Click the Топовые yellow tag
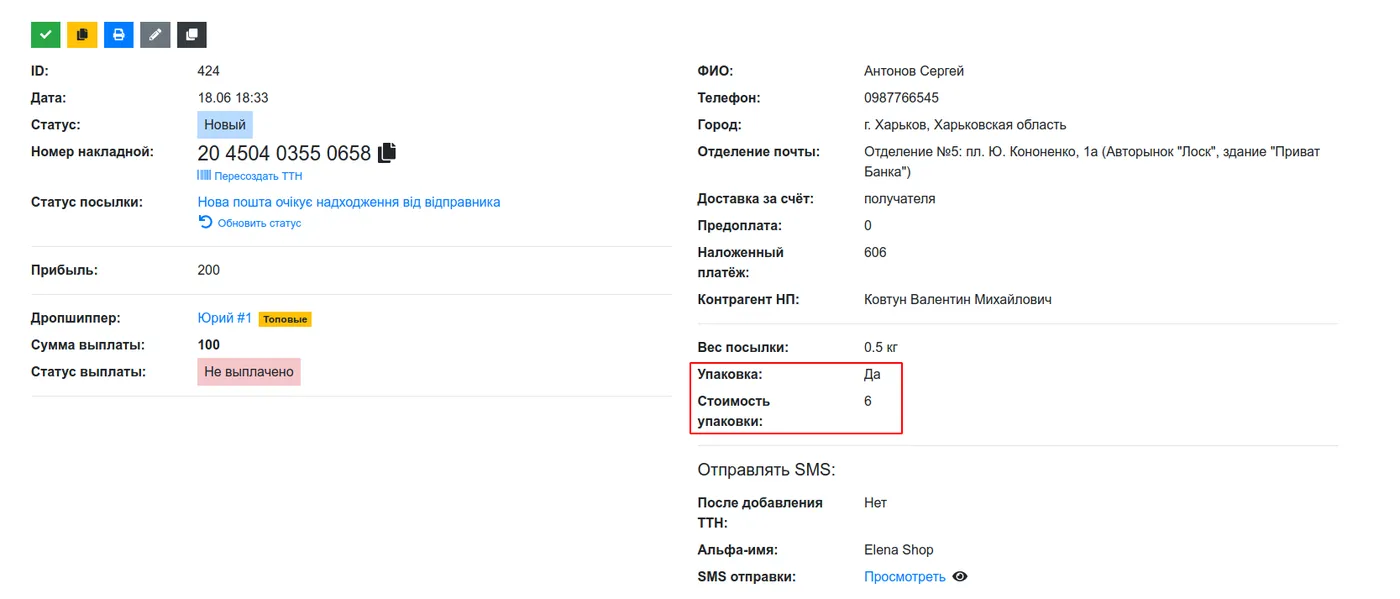 coord(286,319)
